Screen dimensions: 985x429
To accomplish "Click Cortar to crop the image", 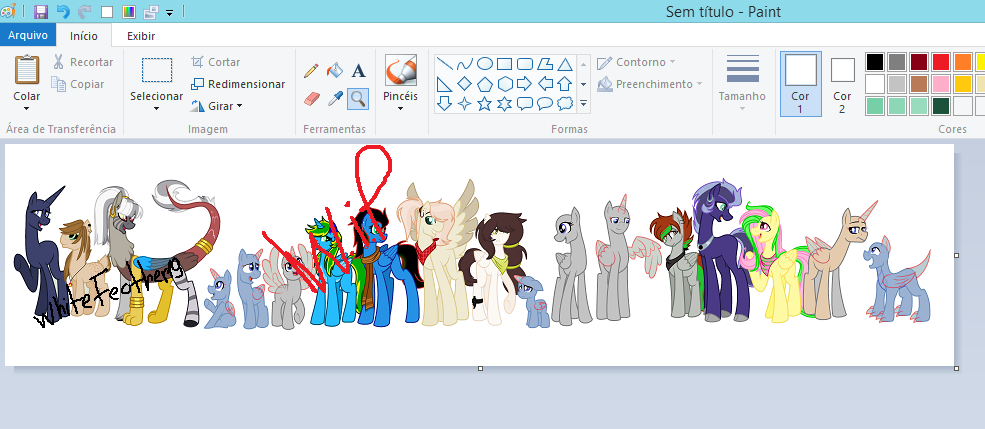I will click(x=215, y=62).
